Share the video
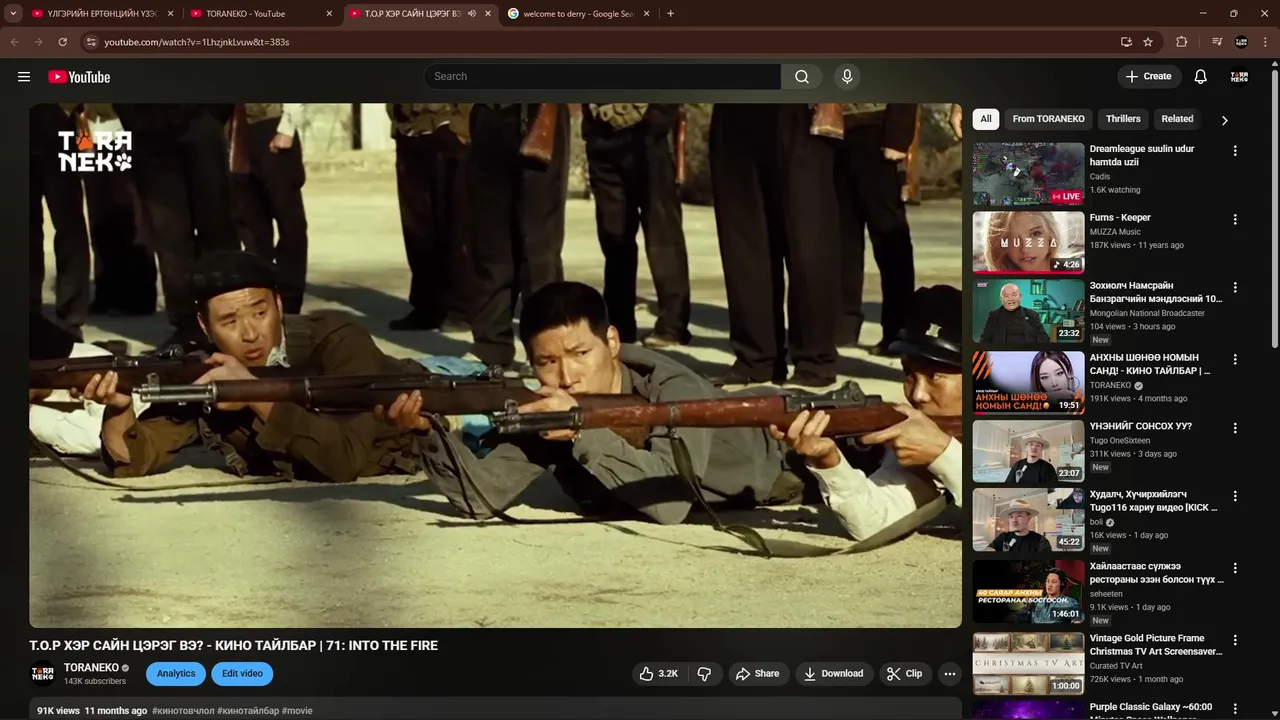This screenshot has height=720, width=1280. click(x=757, y=674)
